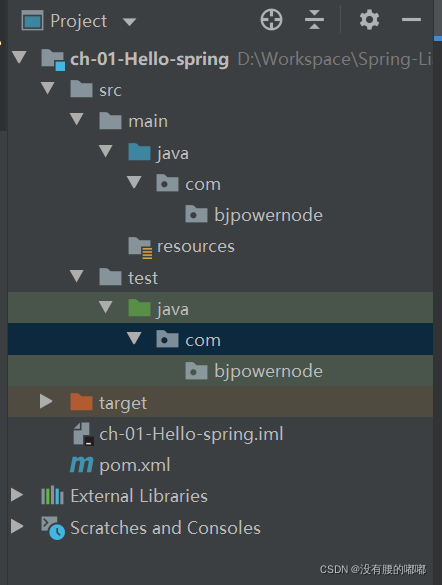The height and width of the screenshot is (585, 442).
Task: Open the Project view settings gear
Action: [x=369, y=20]
